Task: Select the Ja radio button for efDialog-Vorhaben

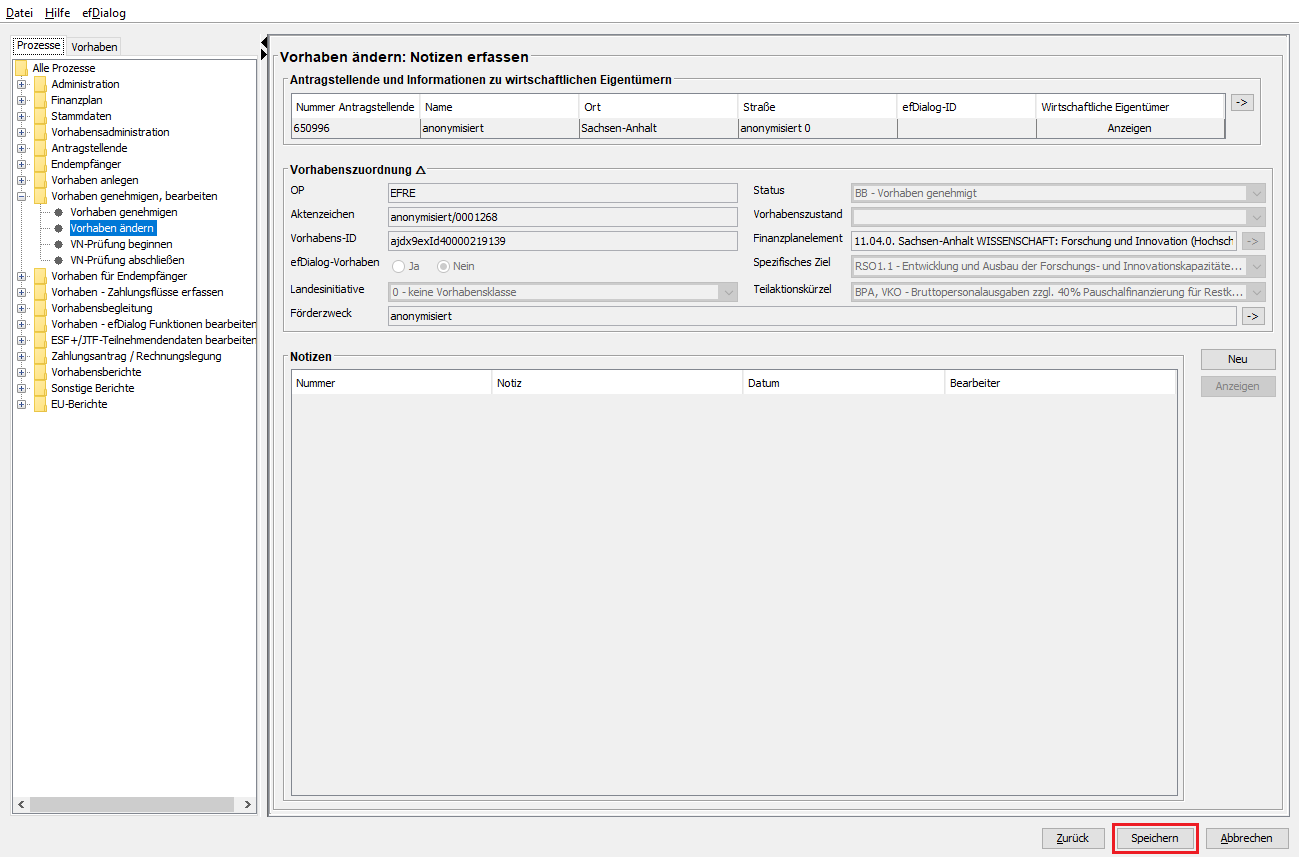Action: (x=398, y=266)
